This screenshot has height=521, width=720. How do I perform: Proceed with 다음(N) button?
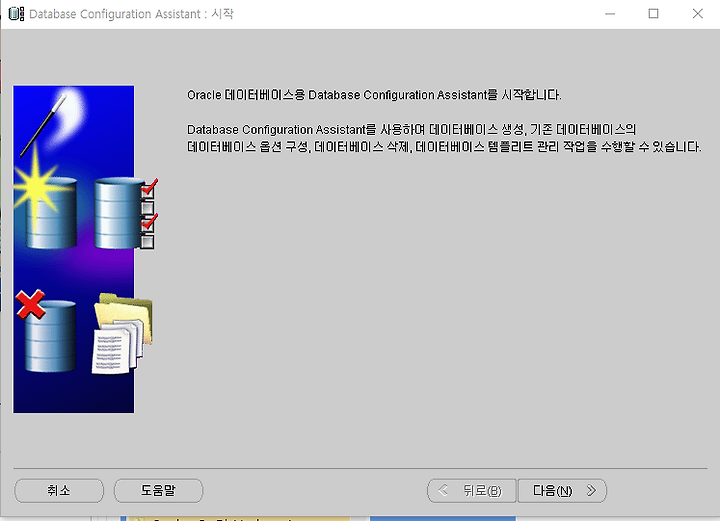coord(562,491)
